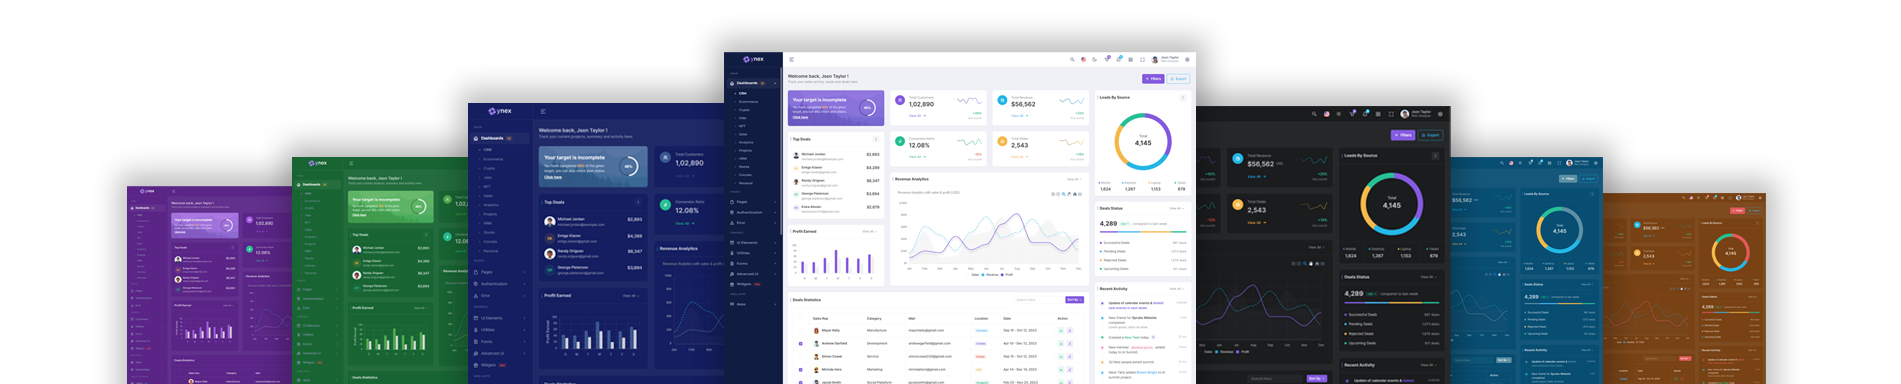The image size is (1901, 384).
Task: Select Ecommerce in the dashboards submenu
Action: 748,102
